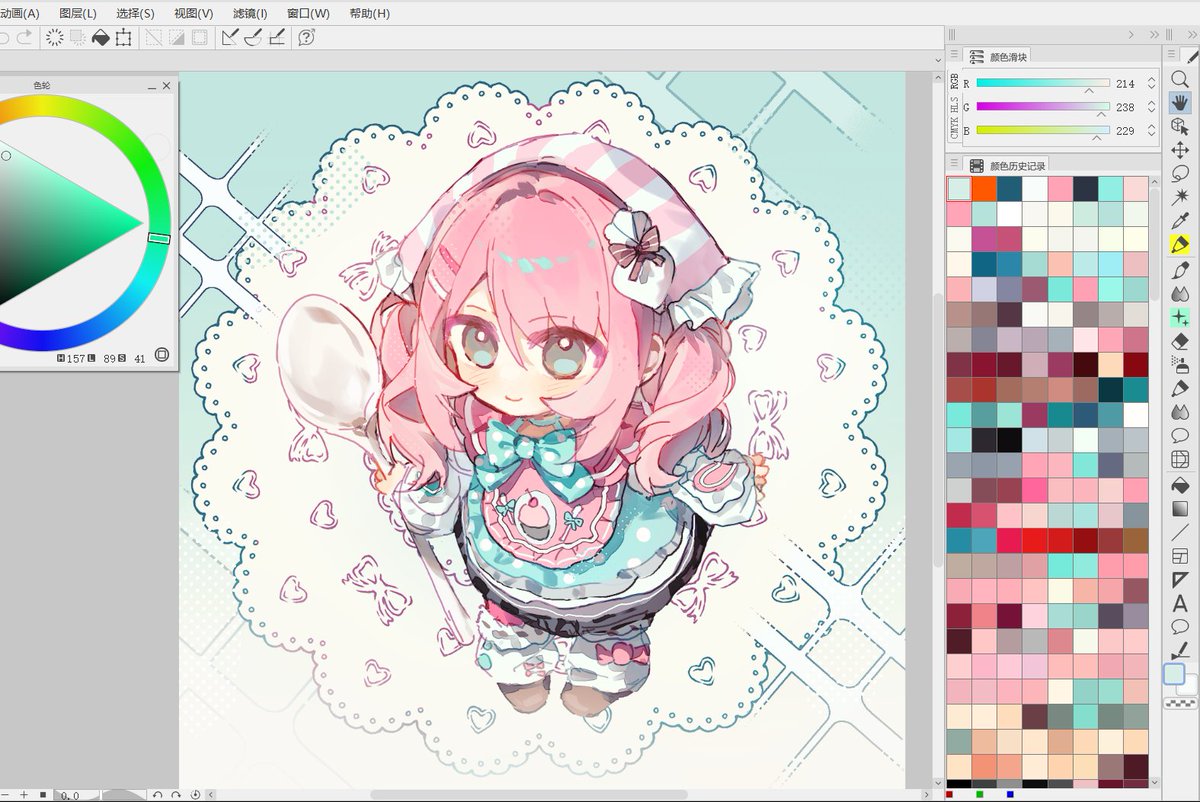The image size is (1200, 802).
Task: Click the R color slider bar
Action: pos(1043,83)
